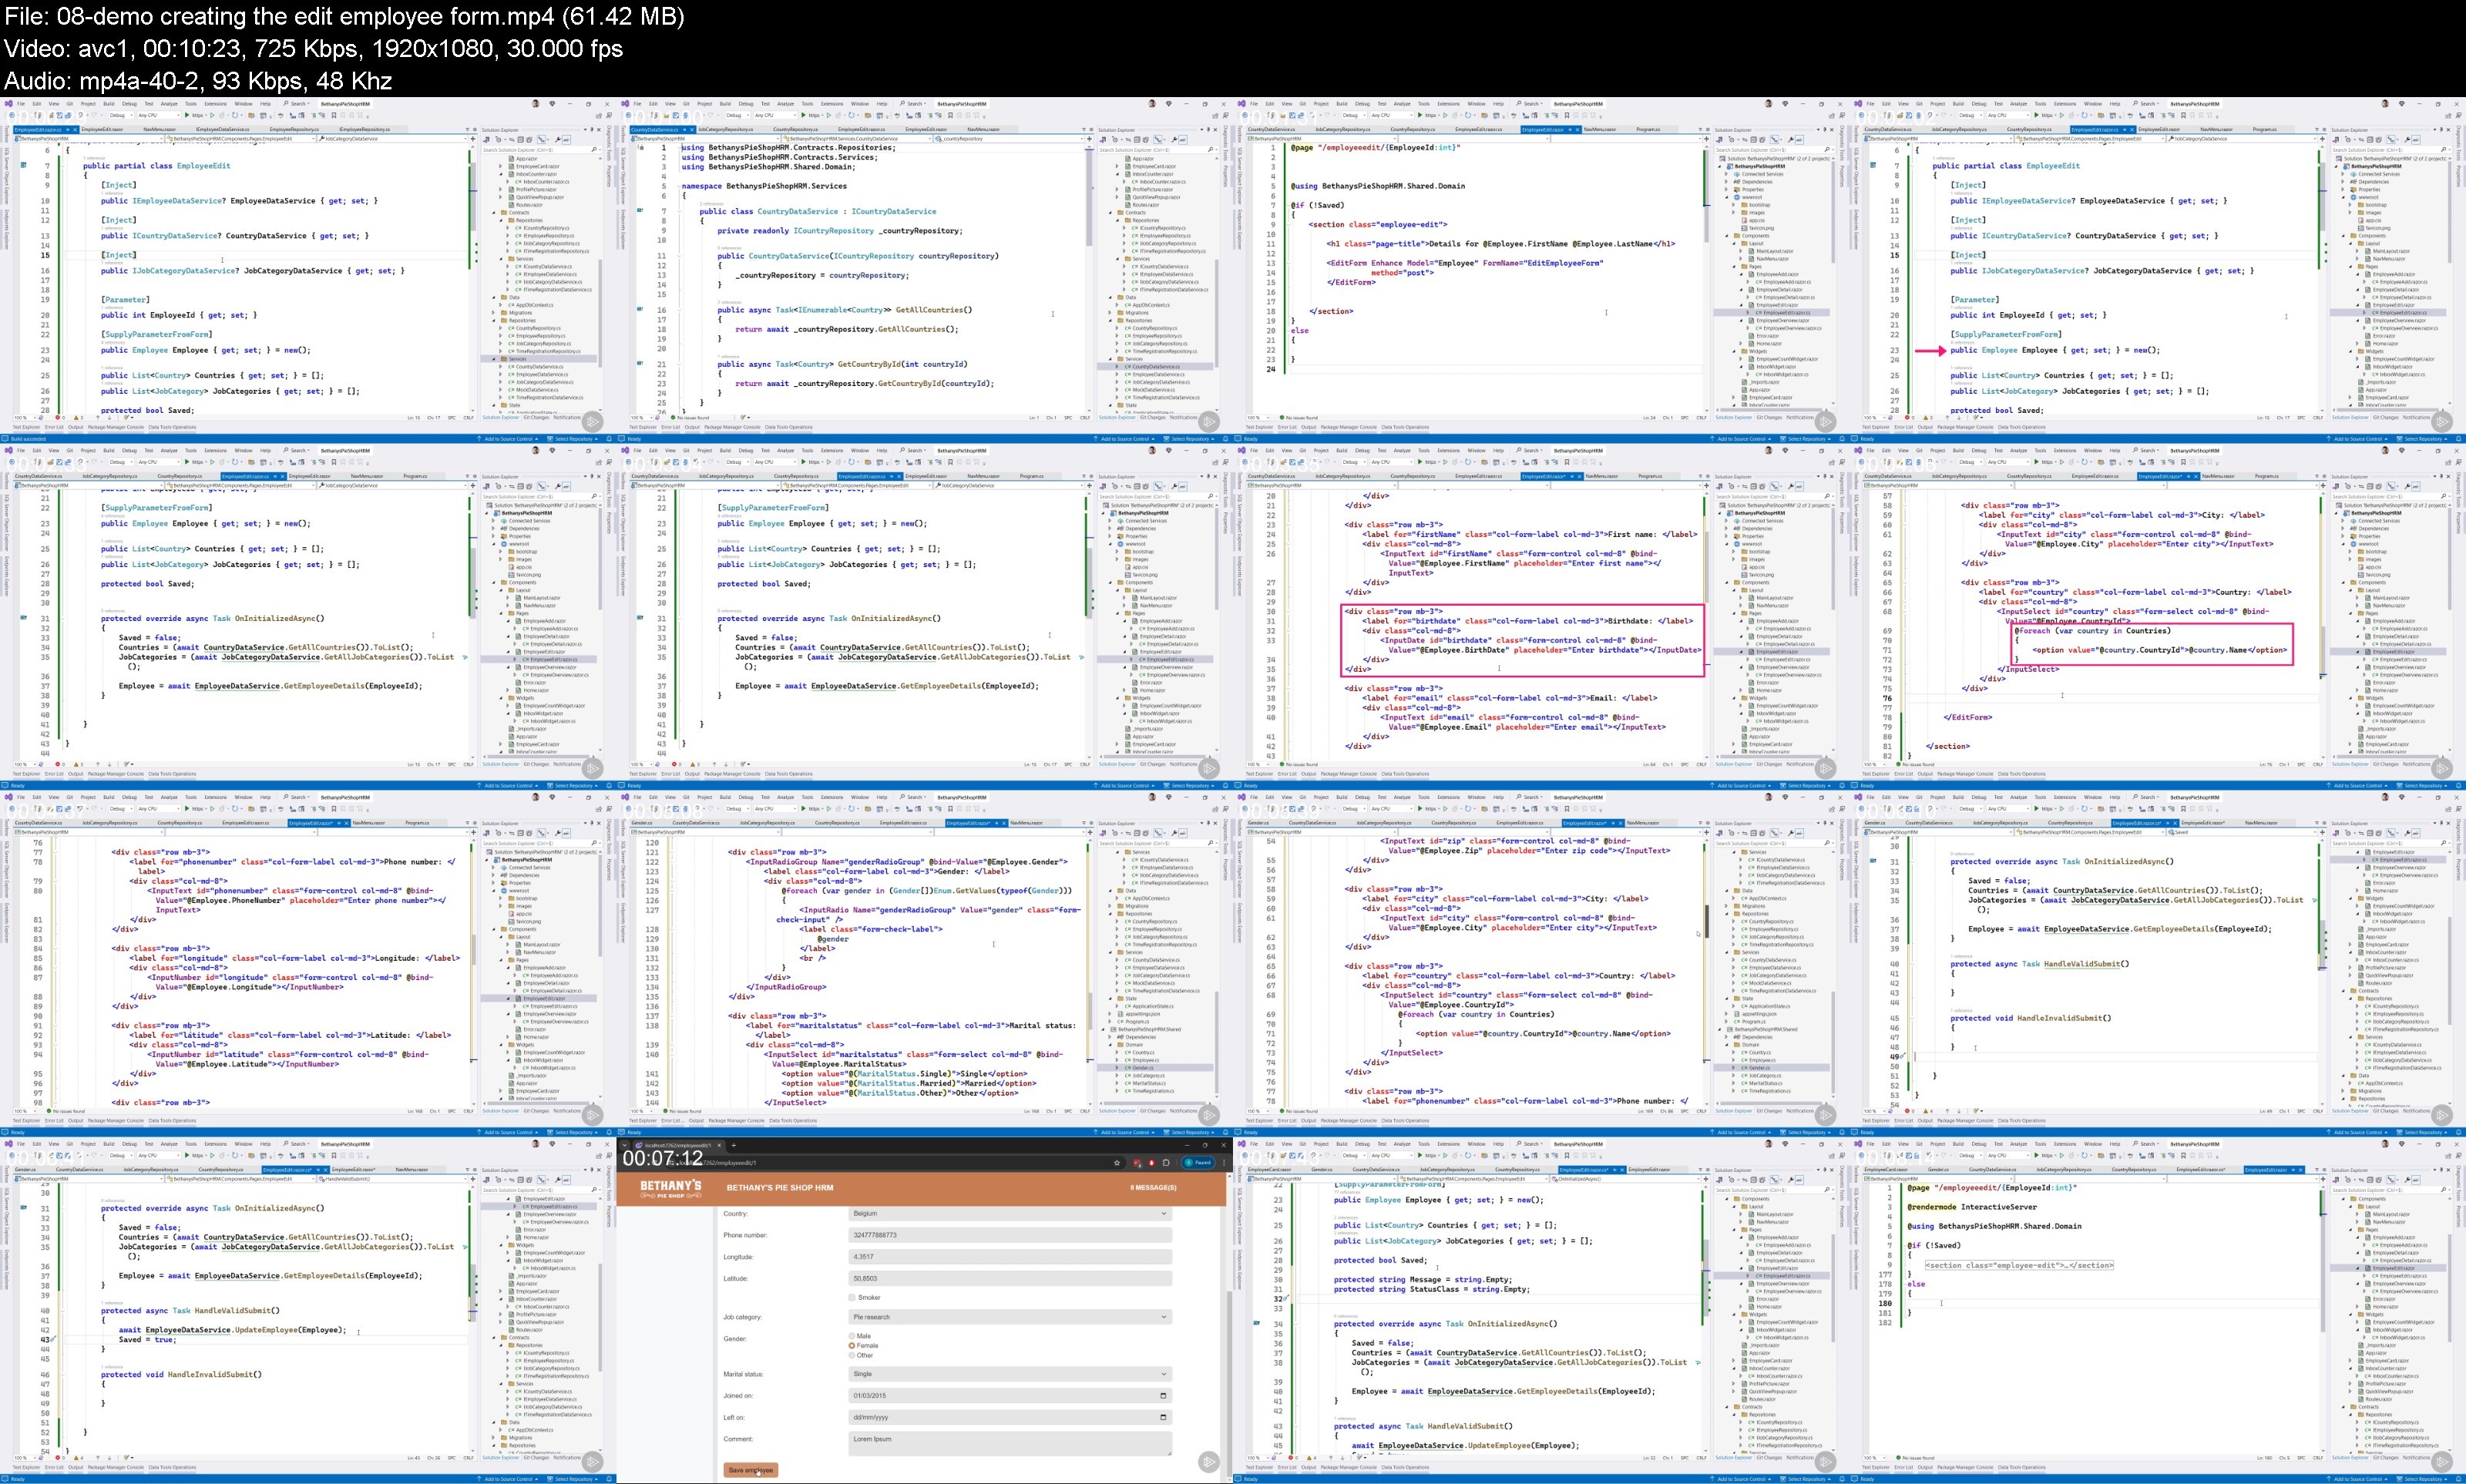Open the browser Extensions puzzle icon

(1166, 1163)
